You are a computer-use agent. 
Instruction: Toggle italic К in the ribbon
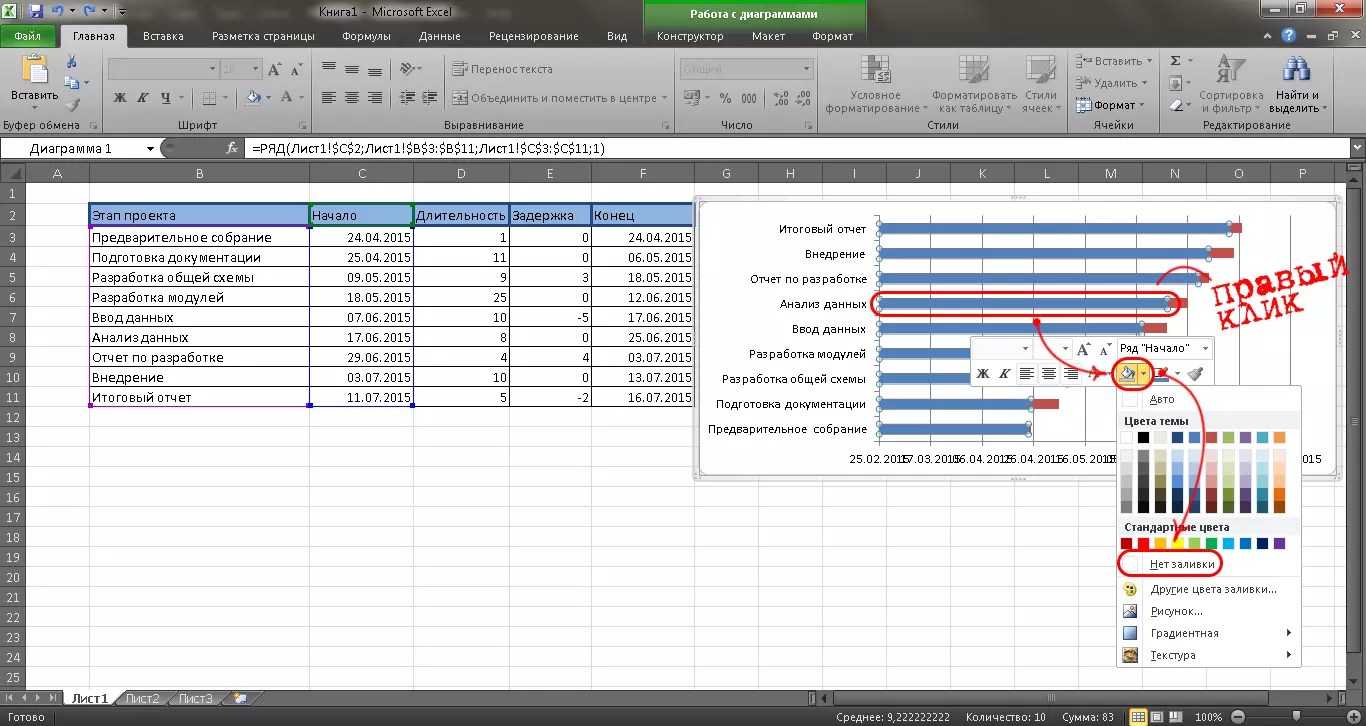click(142, 98)
